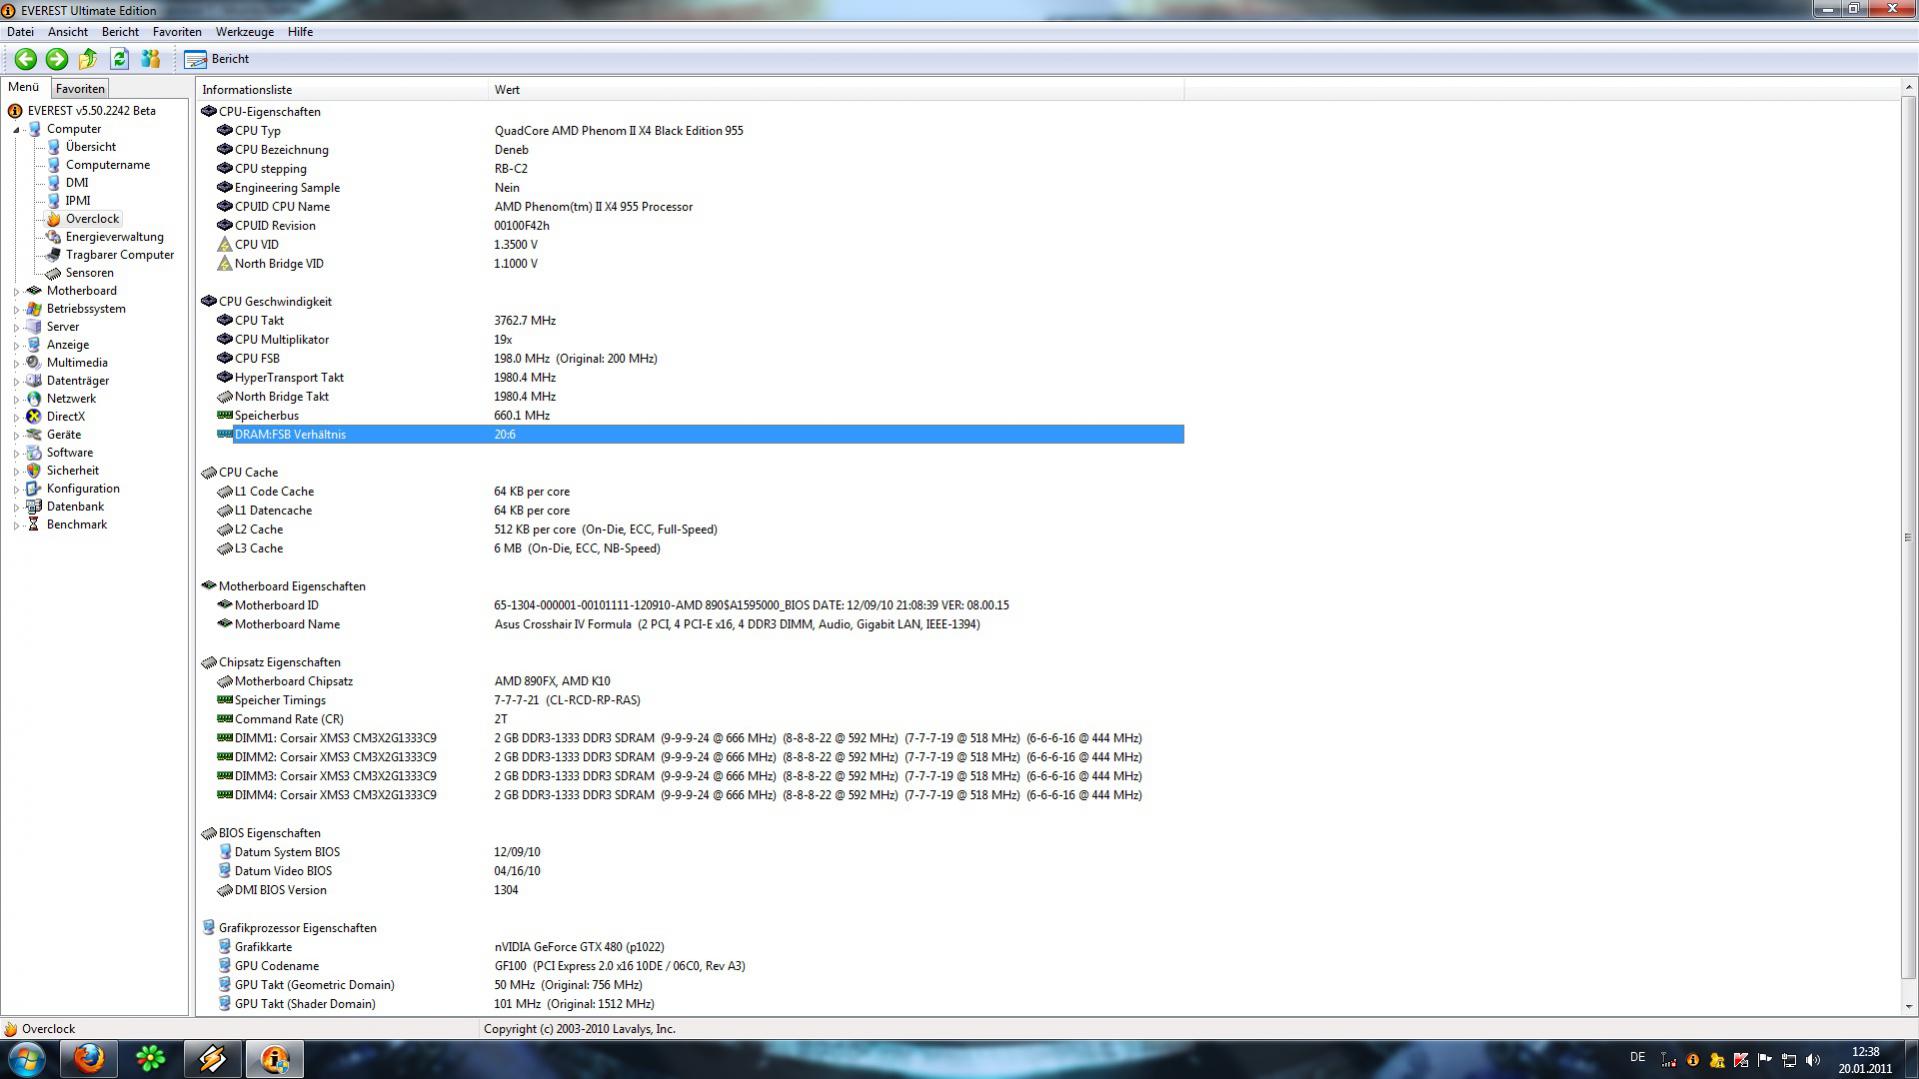Click the Sicherheit shield icon
Screen dimensions: 1919x1079
(x=34, y=471)
